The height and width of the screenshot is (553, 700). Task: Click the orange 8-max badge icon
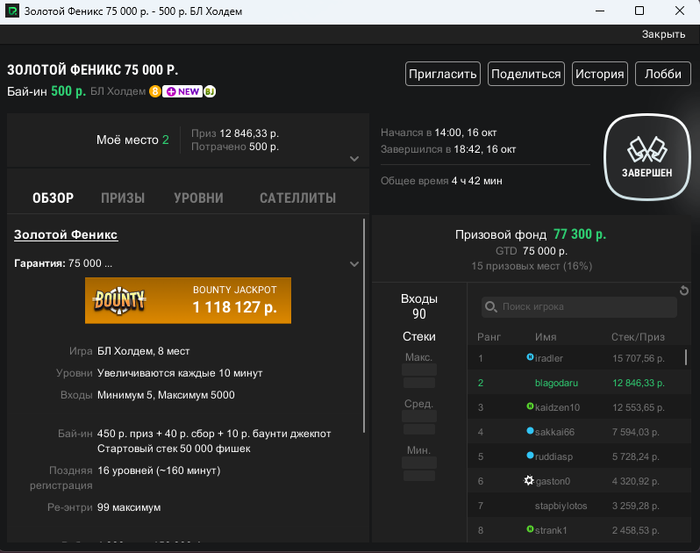(155, 91)
